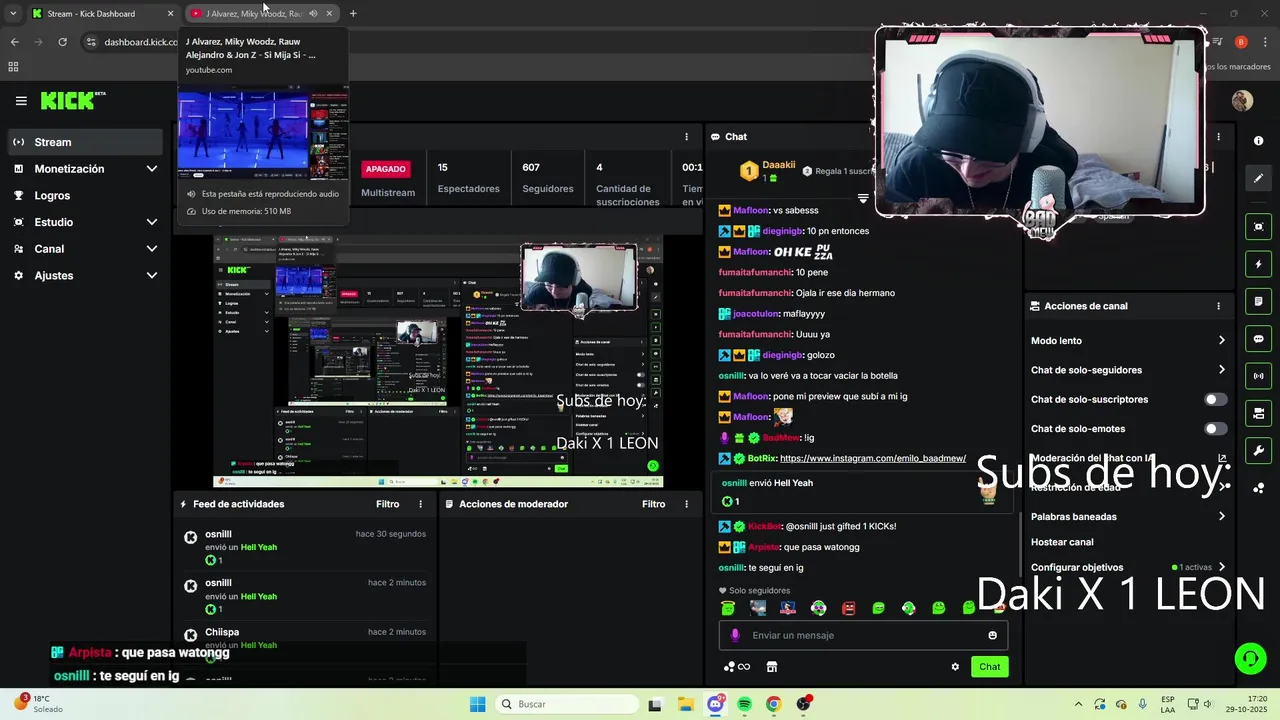The width and height of the screenshot is (1280, 720).
Task: Expand the Monetización sidebar section
Action: (x=83, y=169)
